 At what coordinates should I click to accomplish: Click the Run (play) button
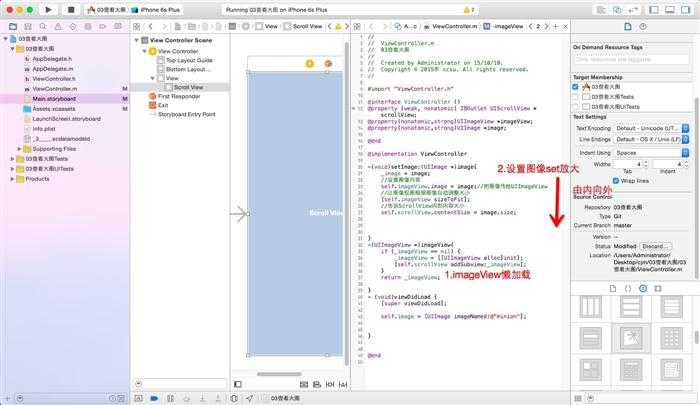coord(49,9)
